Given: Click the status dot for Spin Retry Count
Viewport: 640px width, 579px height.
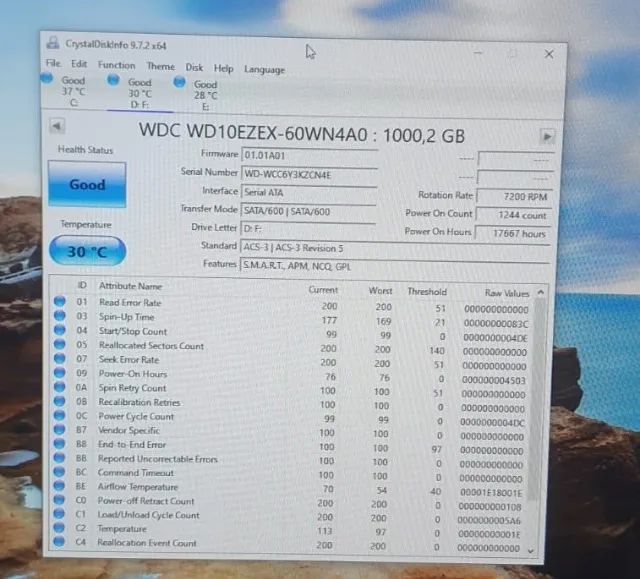Looking at the screenshot, I should (x=60, y=386).
